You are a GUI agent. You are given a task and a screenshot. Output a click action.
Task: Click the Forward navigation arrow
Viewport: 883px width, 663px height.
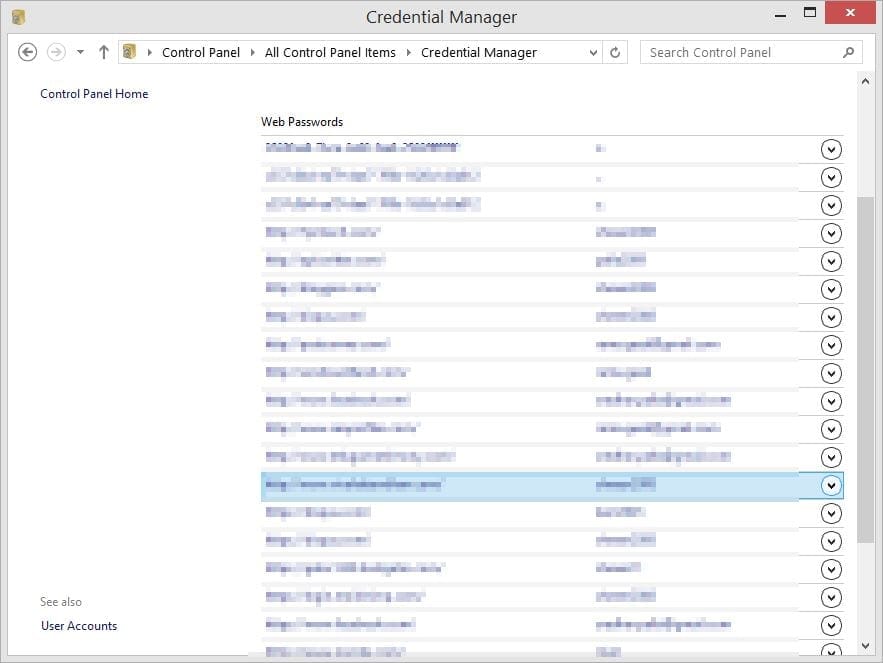click(x=56, y=52)
